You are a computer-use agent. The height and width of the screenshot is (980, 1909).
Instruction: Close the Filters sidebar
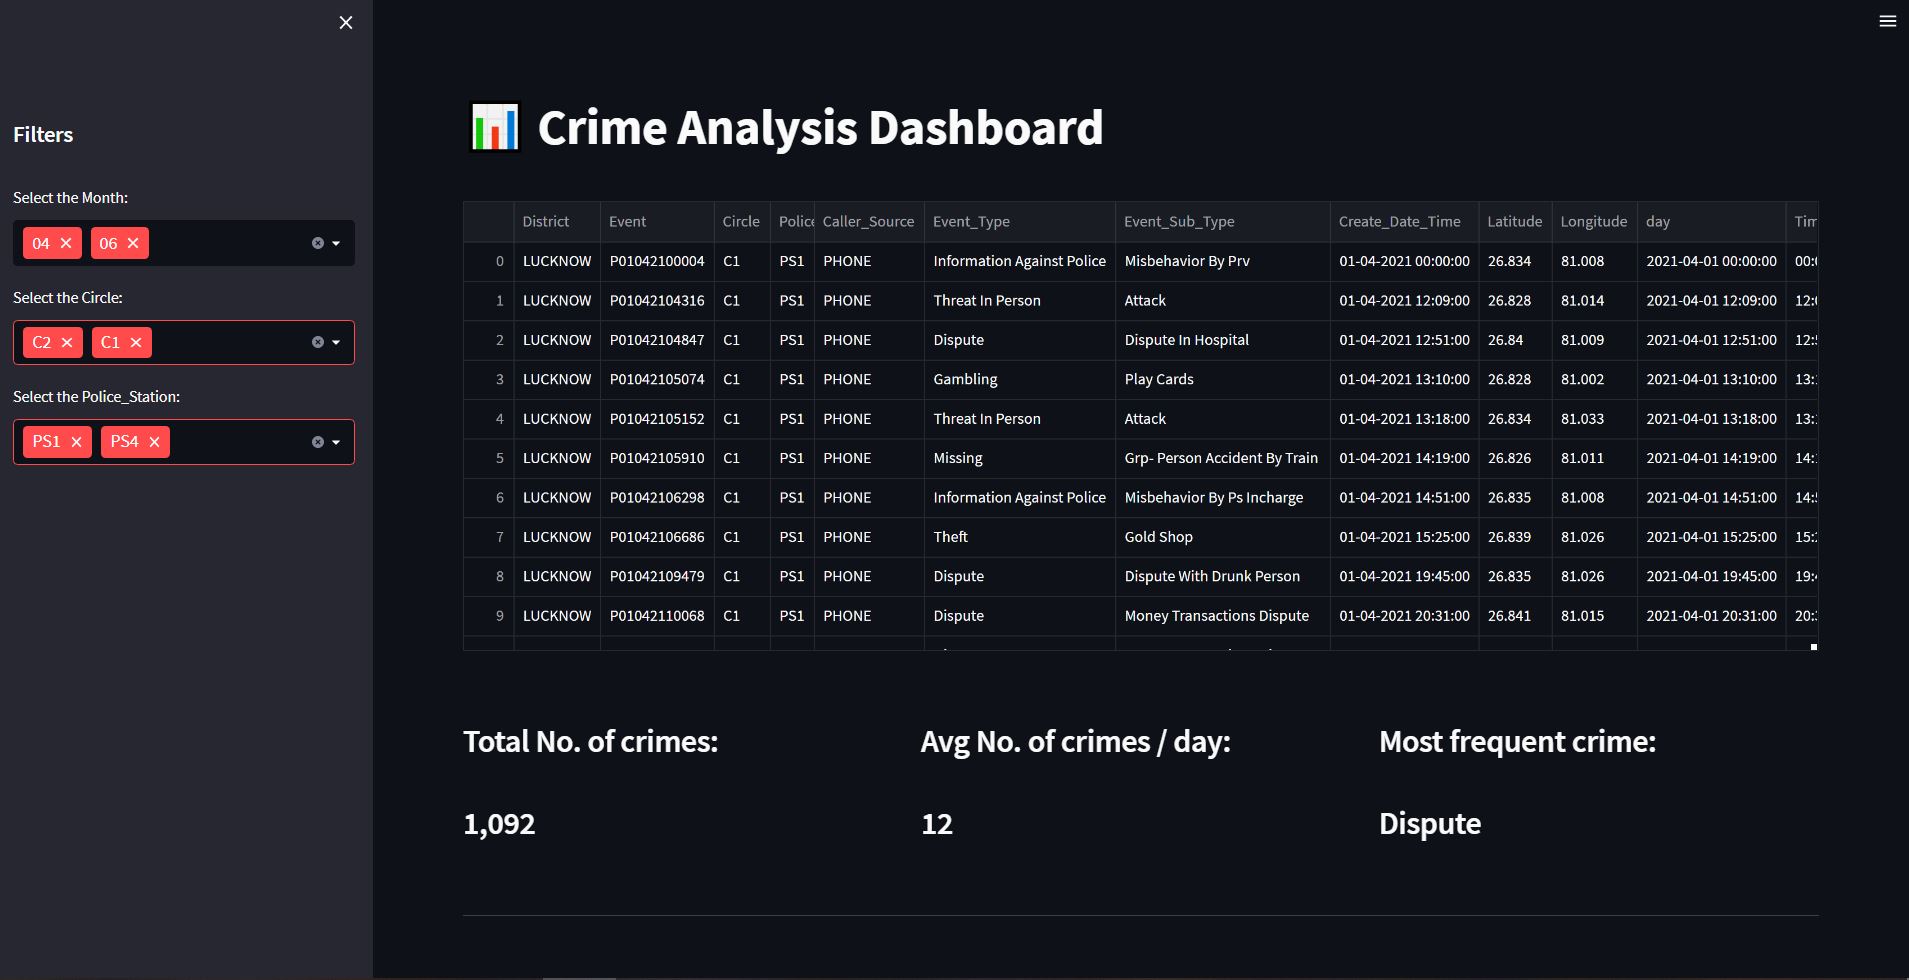(x=345, y=22)
